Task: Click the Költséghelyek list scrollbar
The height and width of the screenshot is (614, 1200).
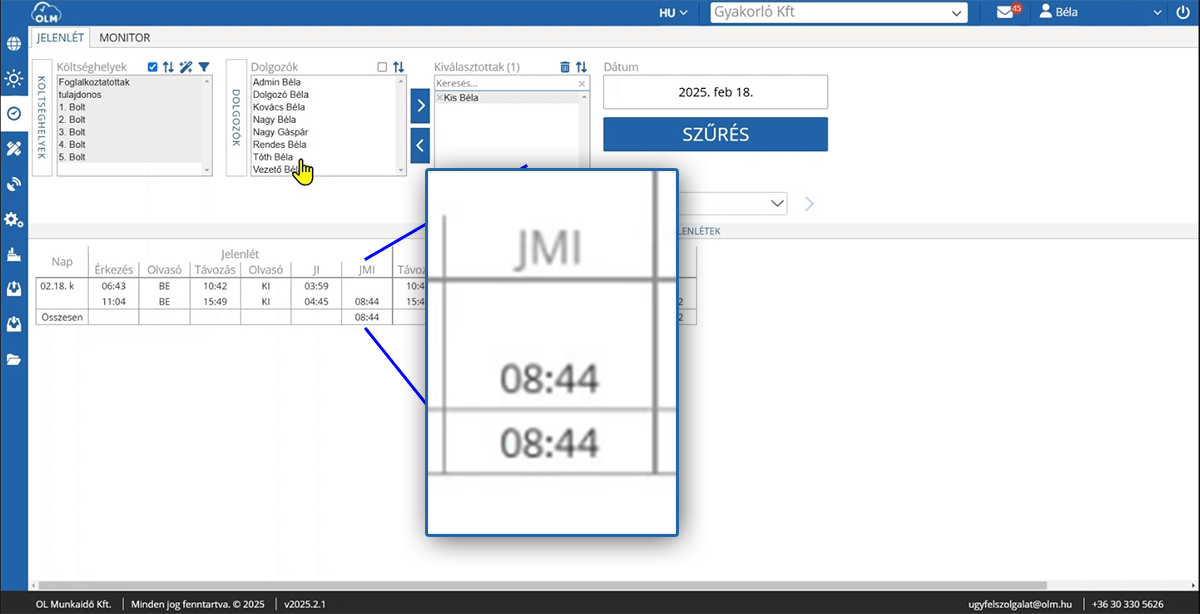Action: [x=207, y=126]
